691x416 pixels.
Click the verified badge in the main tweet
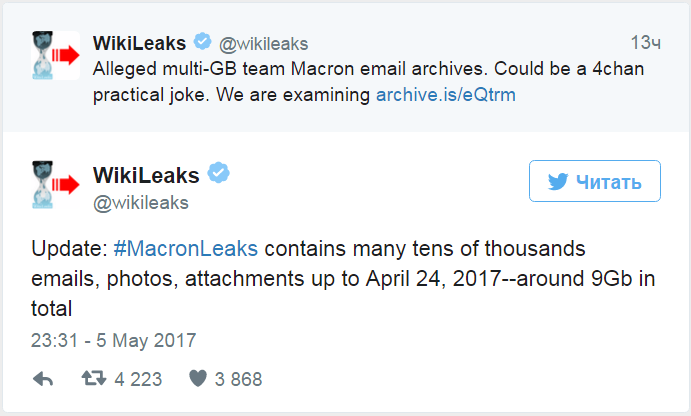click(219, 174)
